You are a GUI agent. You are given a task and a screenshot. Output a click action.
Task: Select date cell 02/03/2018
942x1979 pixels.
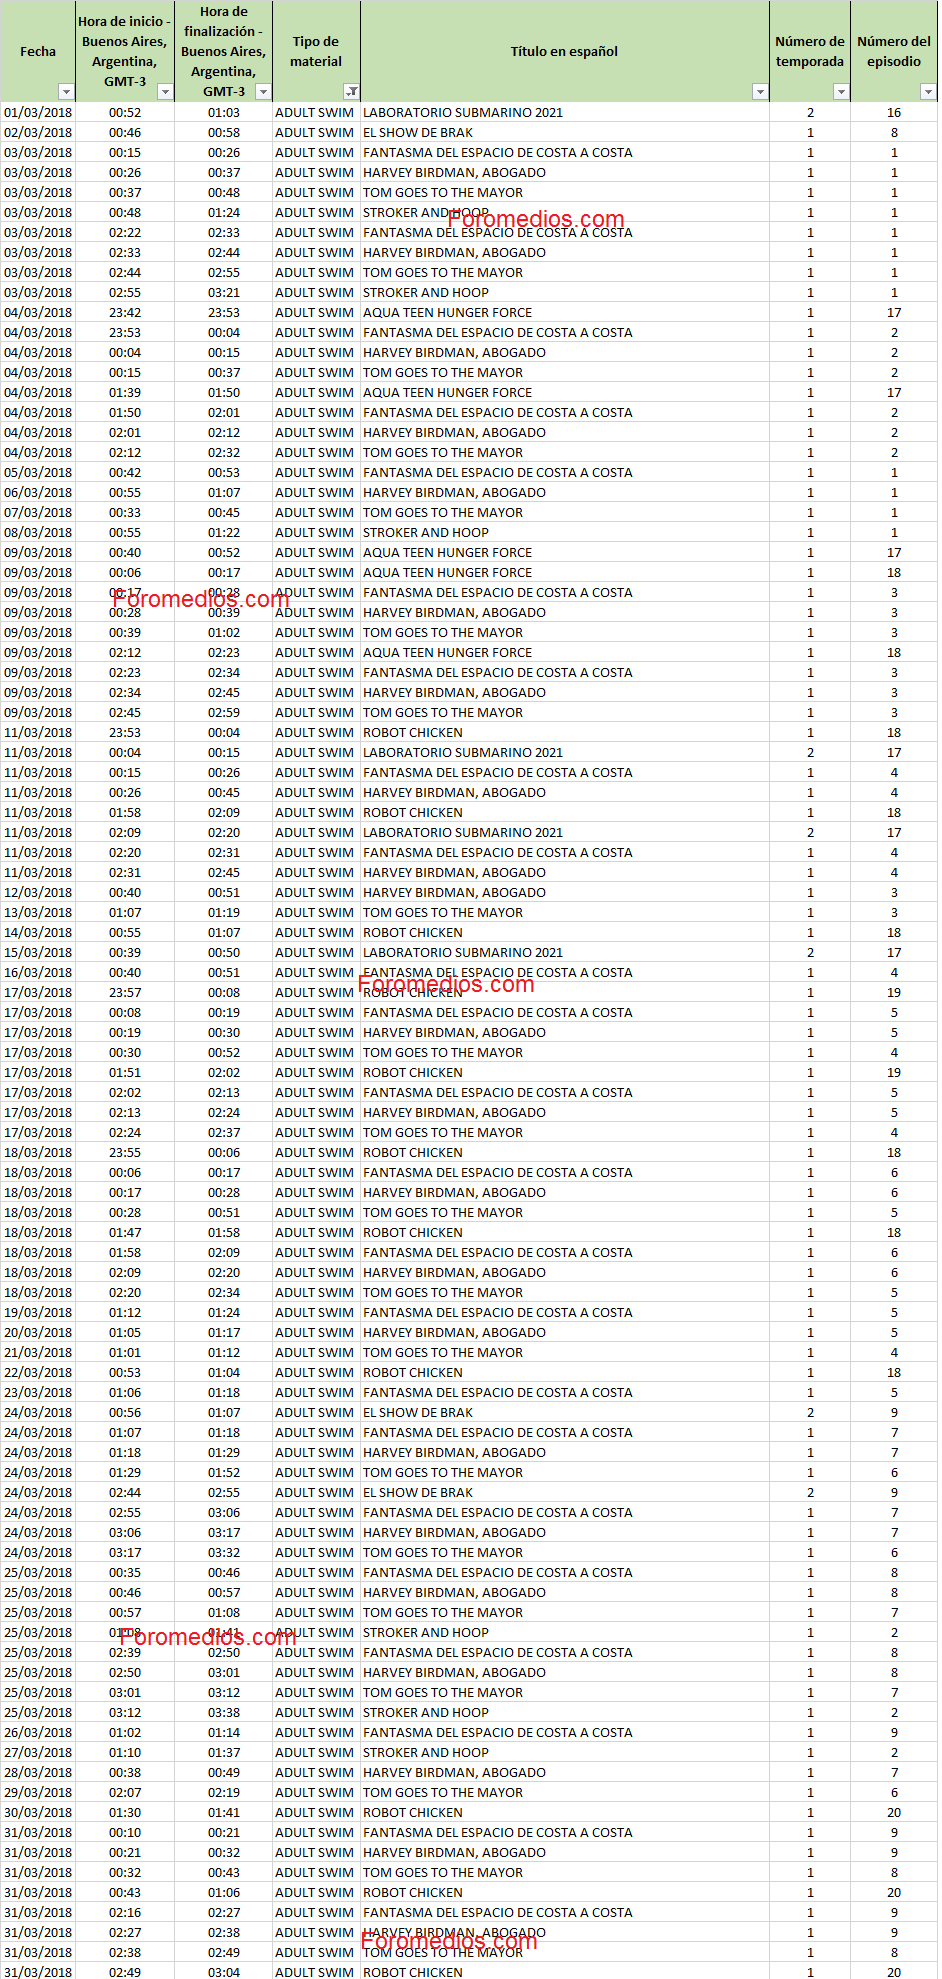[x=38, y=132]
